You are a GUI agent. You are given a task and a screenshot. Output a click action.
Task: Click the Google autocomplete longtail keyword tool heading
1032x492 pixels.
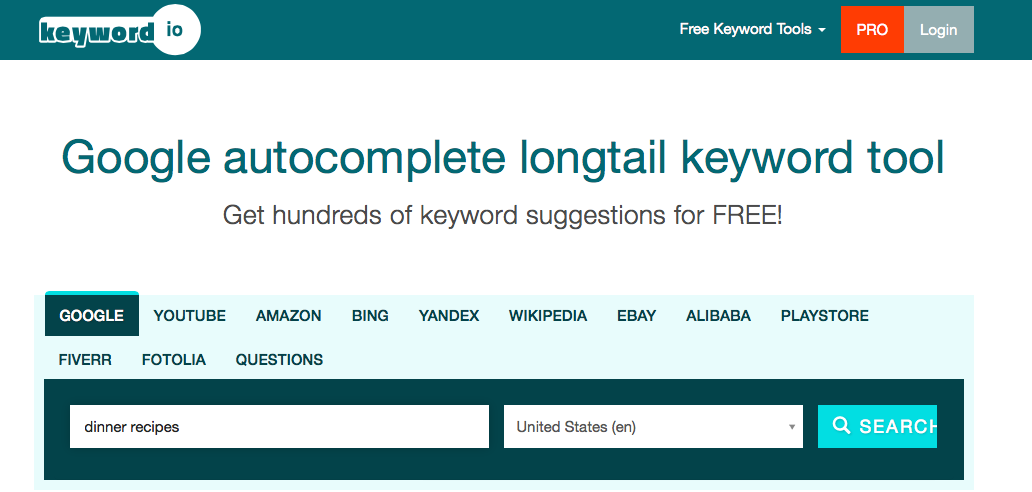(x=503, y=159)
